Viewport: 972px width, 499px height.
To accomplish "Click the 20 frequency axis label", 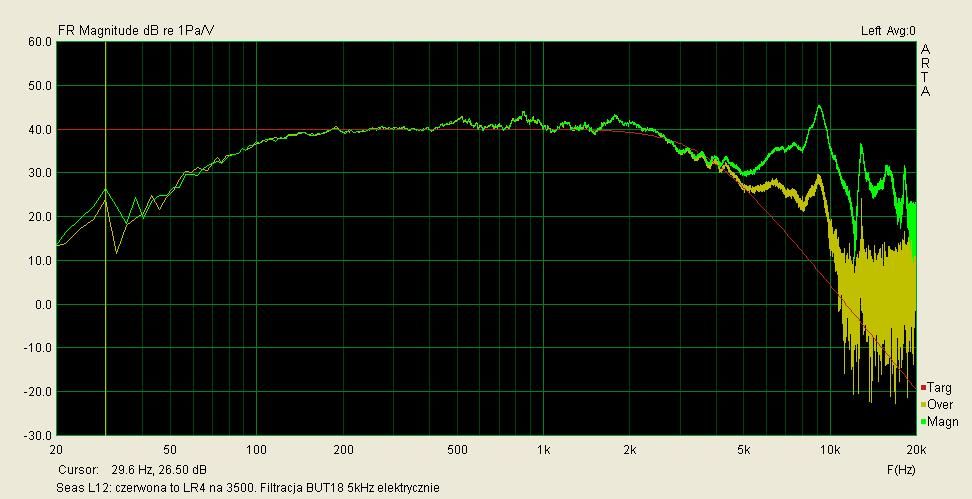I will (x=56, y=450).
